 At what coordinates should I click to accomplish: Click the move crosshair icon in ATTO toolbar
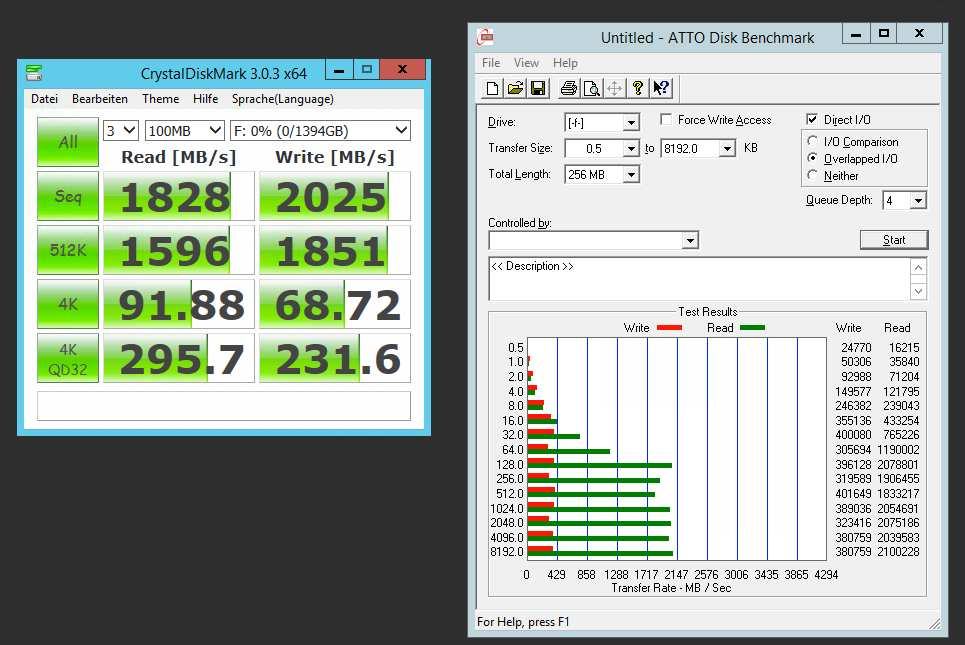614,89
